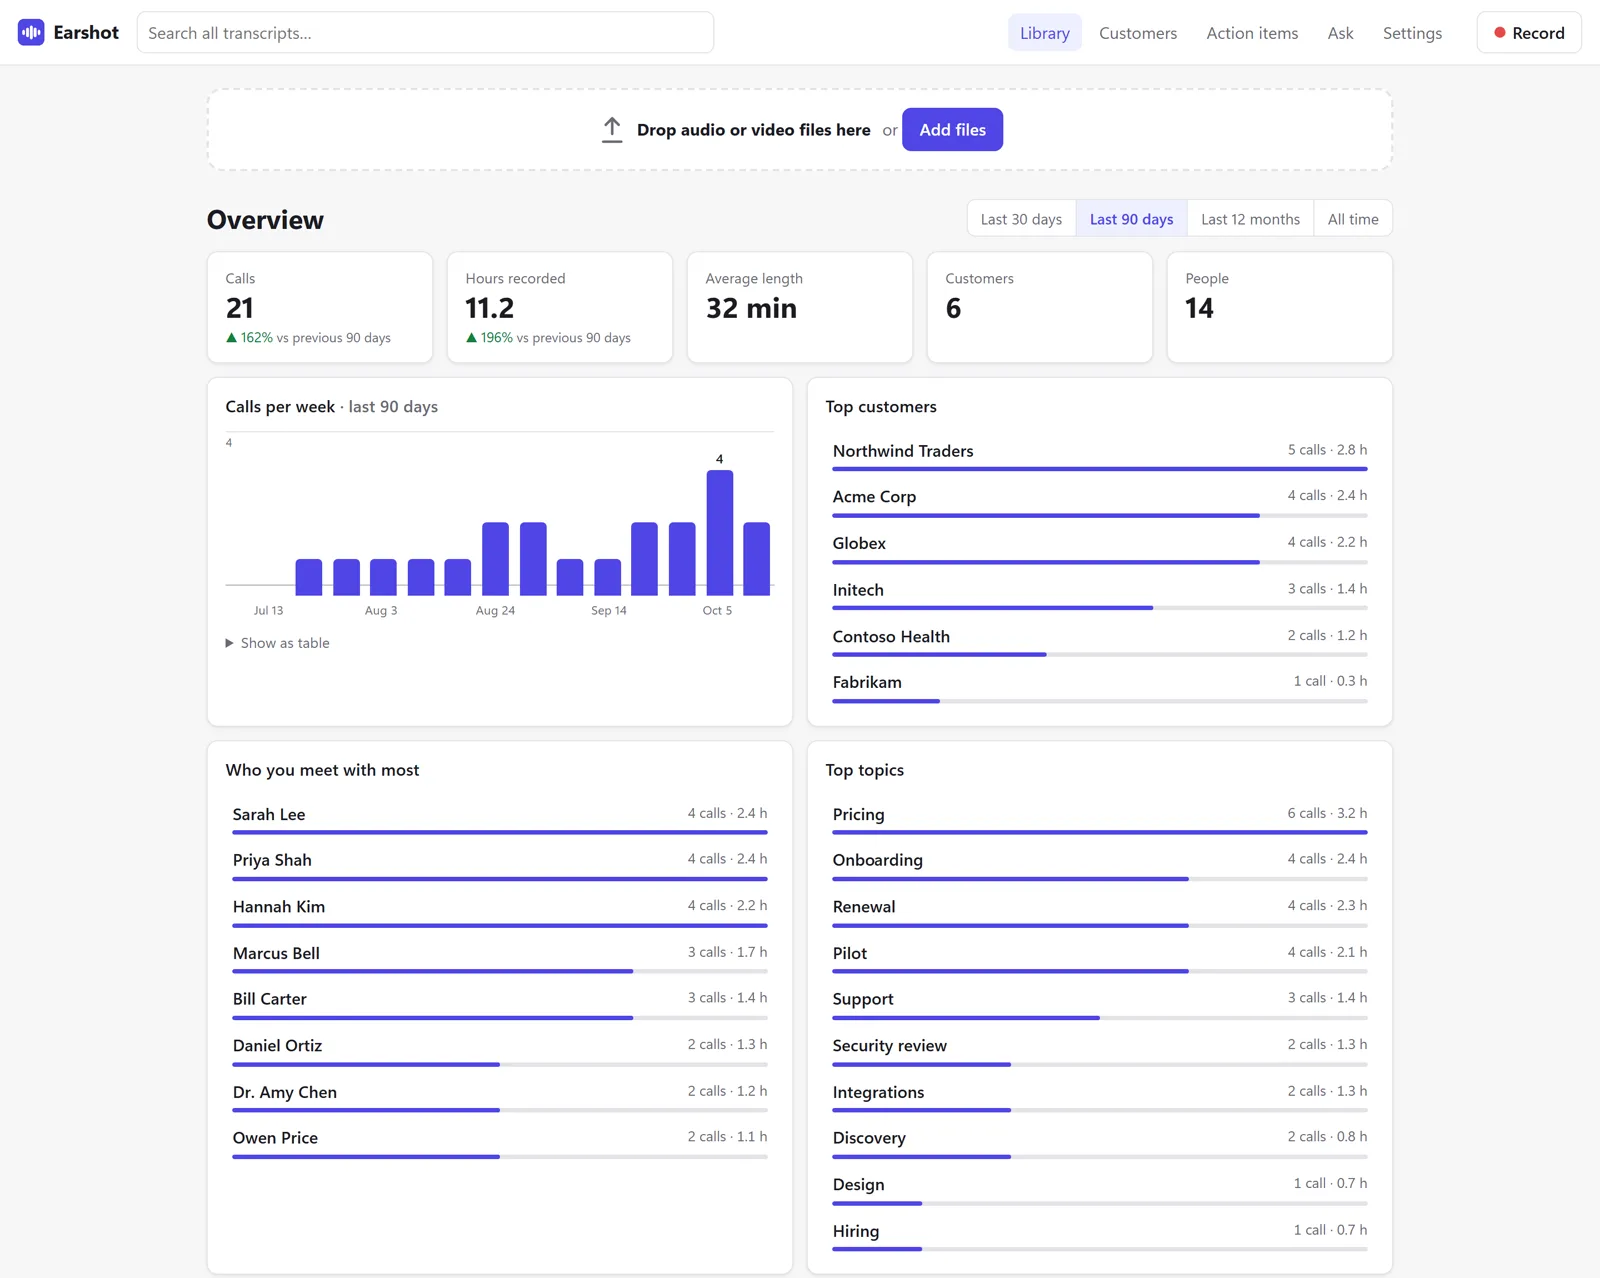This screenshot has height=1278, width=1600.
Task: Select the Renewal topic
Action: click(x=1099, y=912)
